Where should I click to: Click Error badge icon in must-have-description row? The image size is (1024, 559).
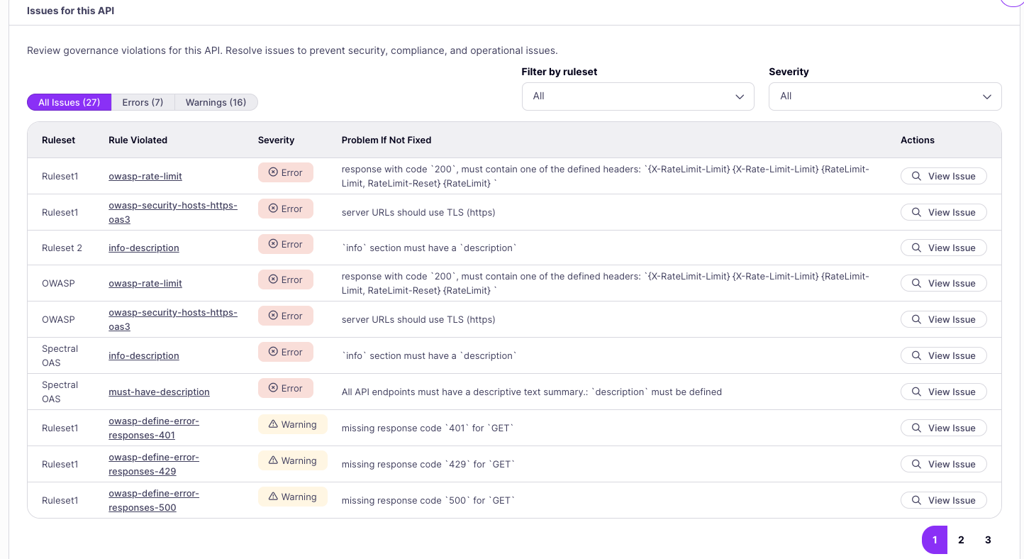click(273, 388)
